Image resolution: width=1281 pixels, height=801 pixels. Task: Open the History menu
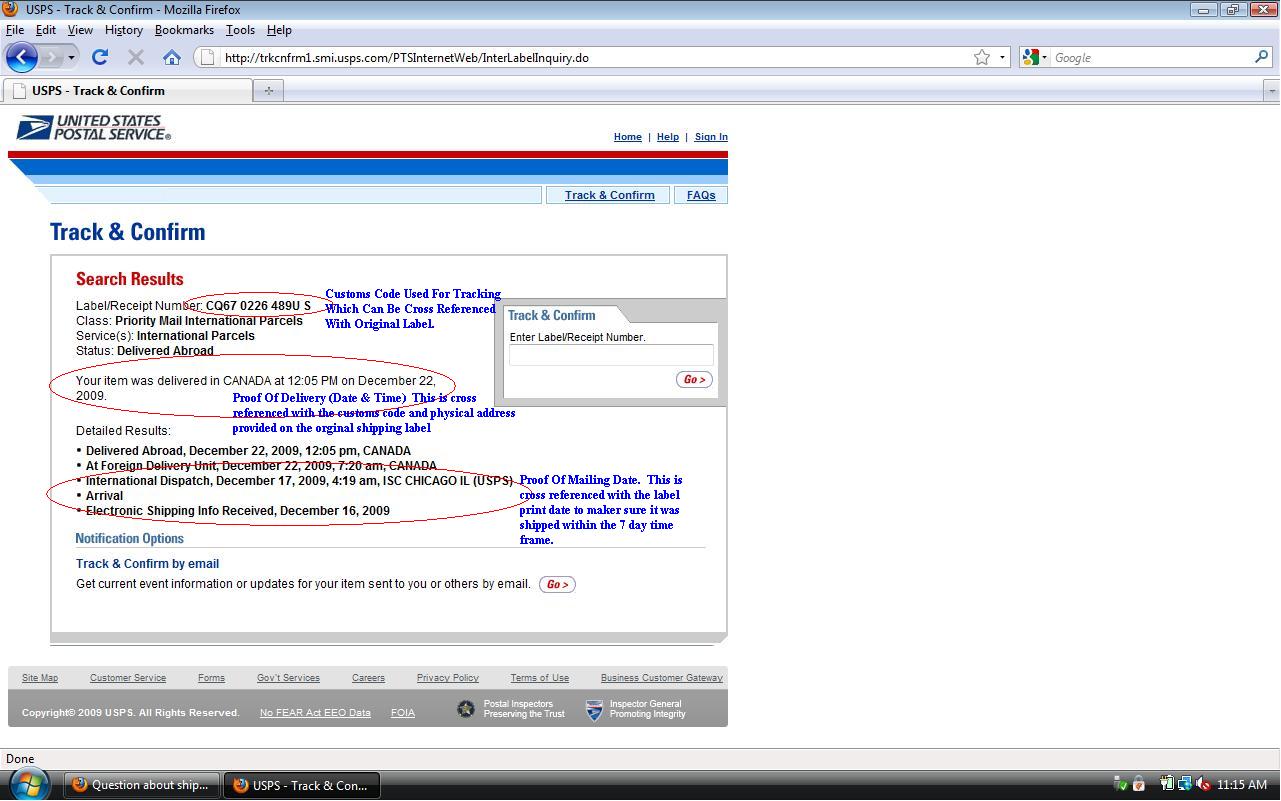click(124, 30)
